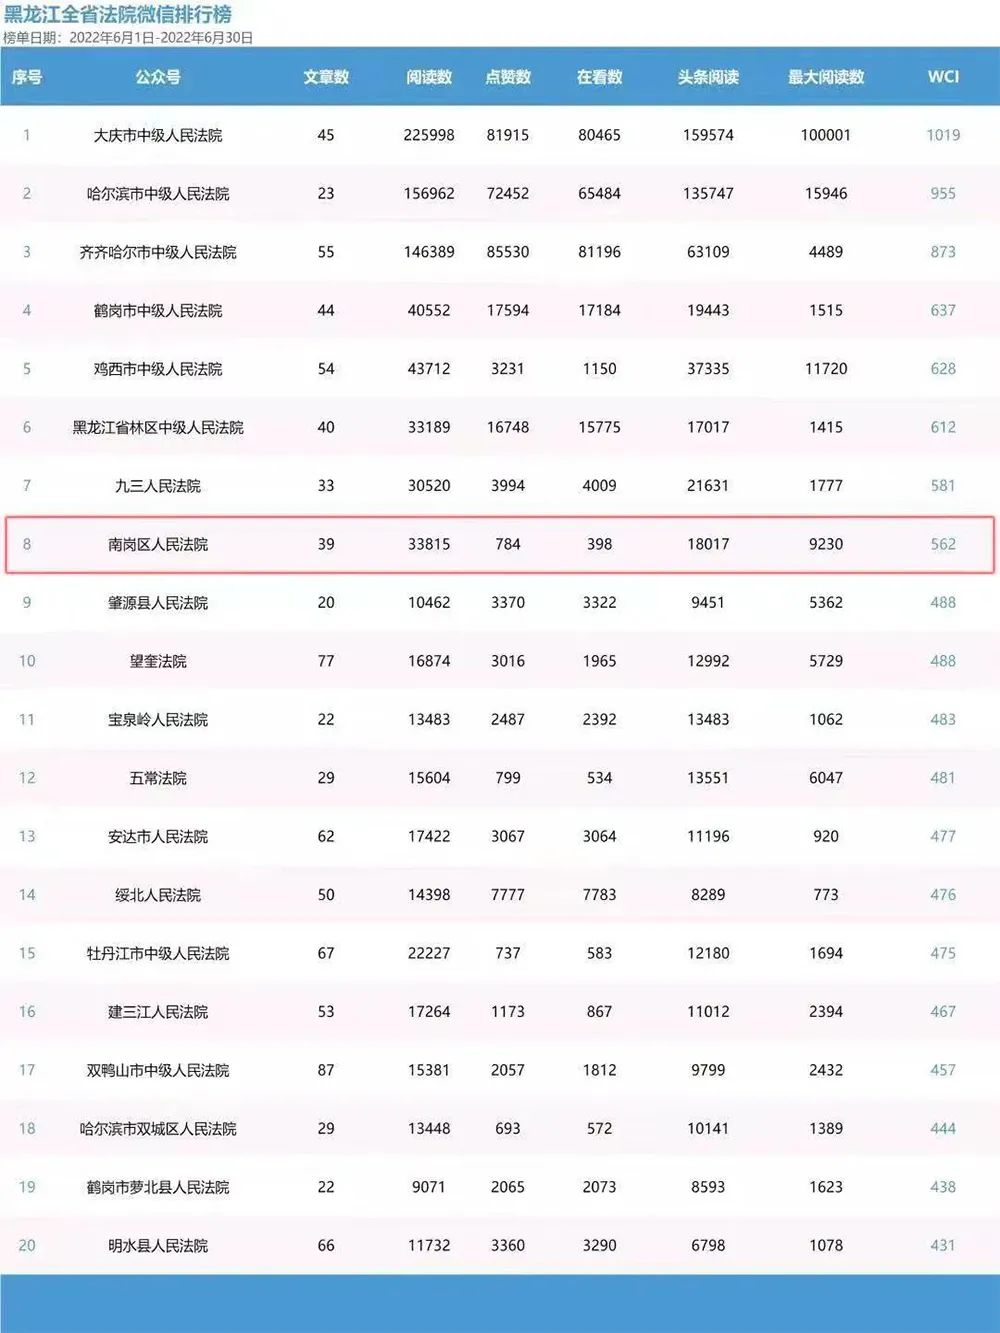Open 牡丹江市中级人民法院 entry
The image size is (1000, 1333).
click(158, 953)
